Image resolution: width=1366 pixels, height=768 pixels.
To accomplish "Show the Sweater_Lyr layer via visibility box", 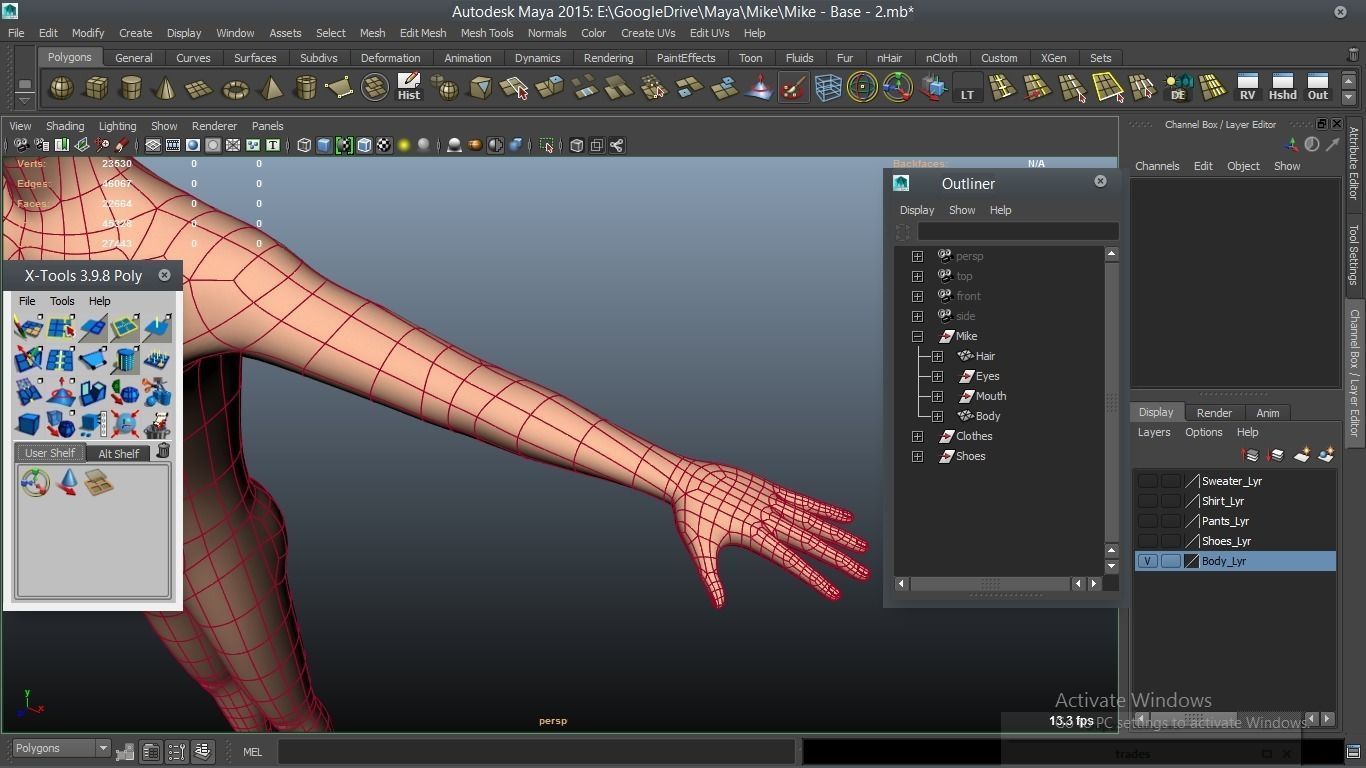I will click(1147, 481).
